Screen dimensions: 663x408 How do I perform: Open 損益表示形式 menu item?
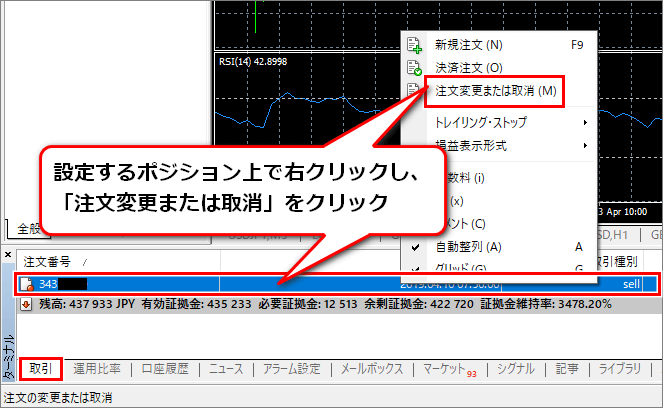(x=471, y=146)
